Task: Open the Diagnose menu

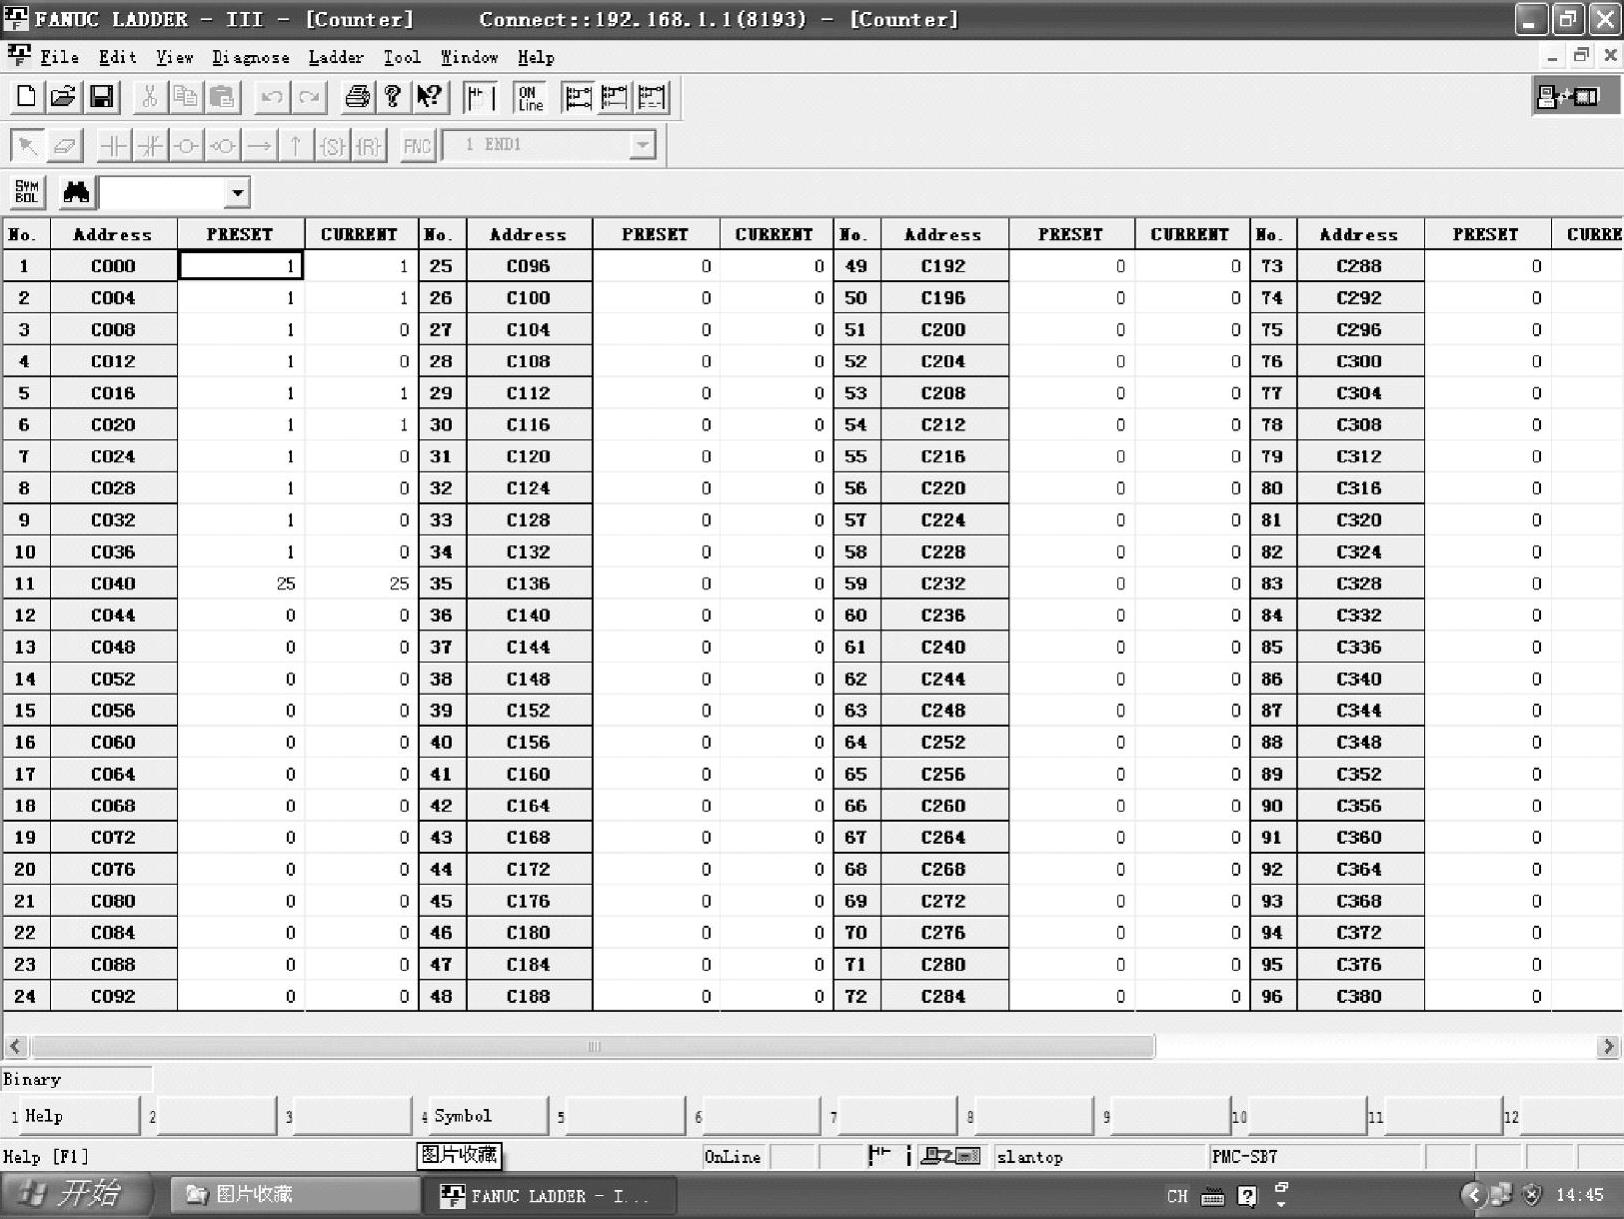Action: pyautogui.click(x=250, y=58)
